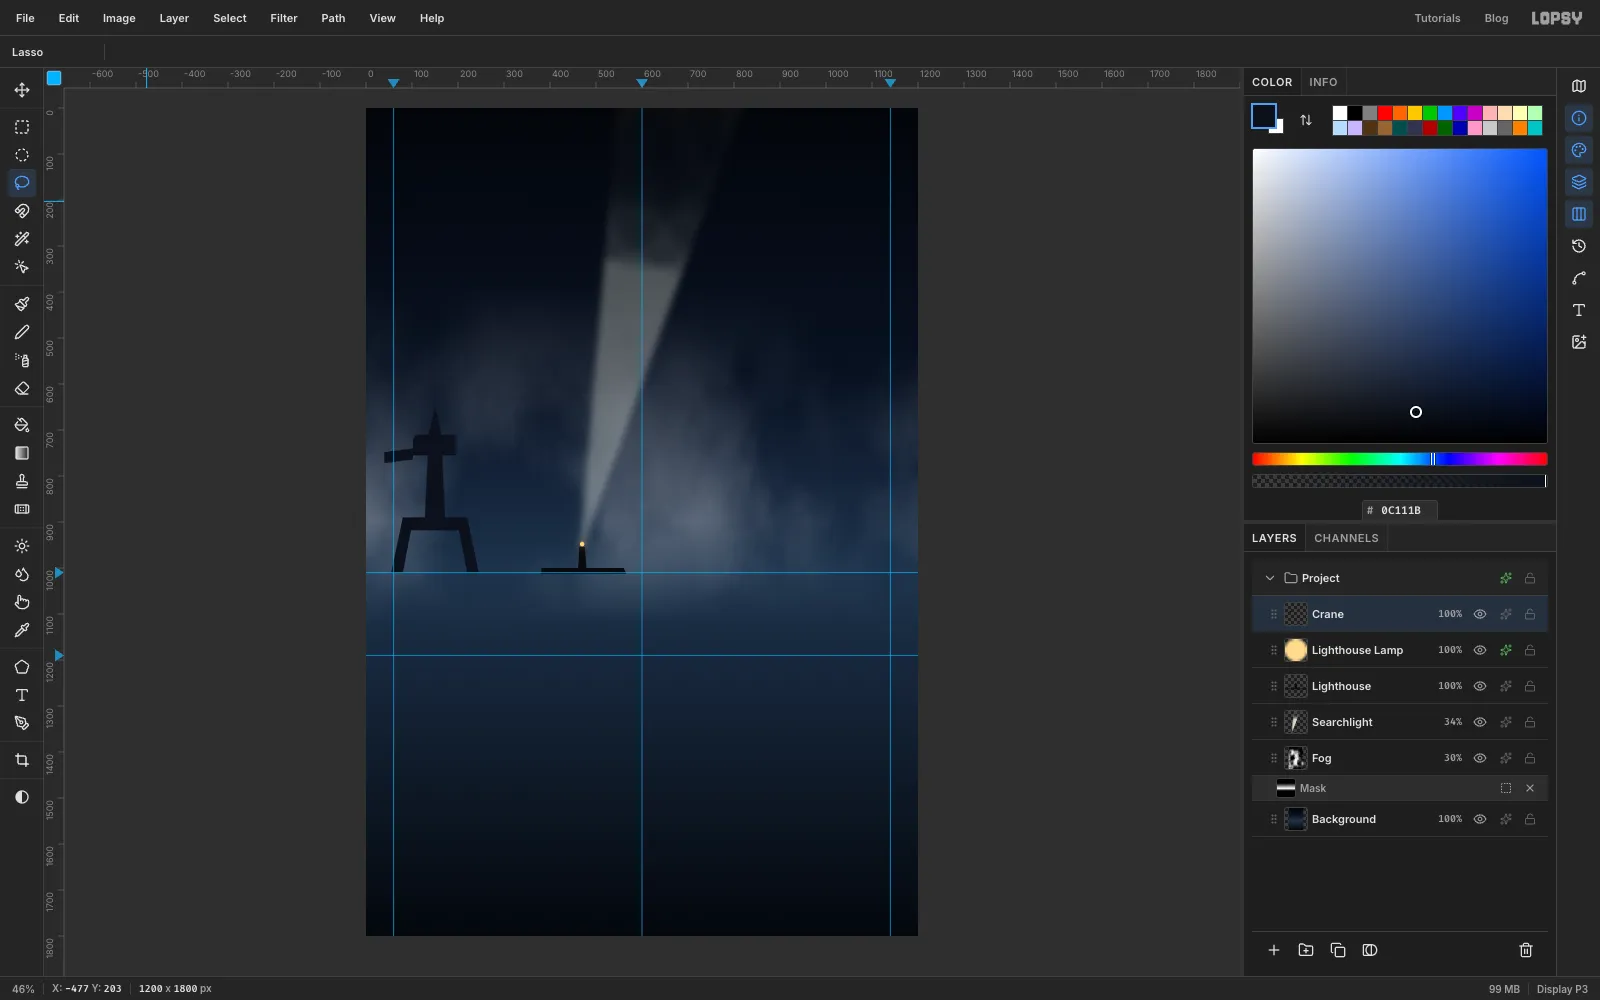Screen dimensions: 1600x1000
Task: Select the Searchlight layer thumbnail
Action: pyautogui.click(x=1296, y=722)
